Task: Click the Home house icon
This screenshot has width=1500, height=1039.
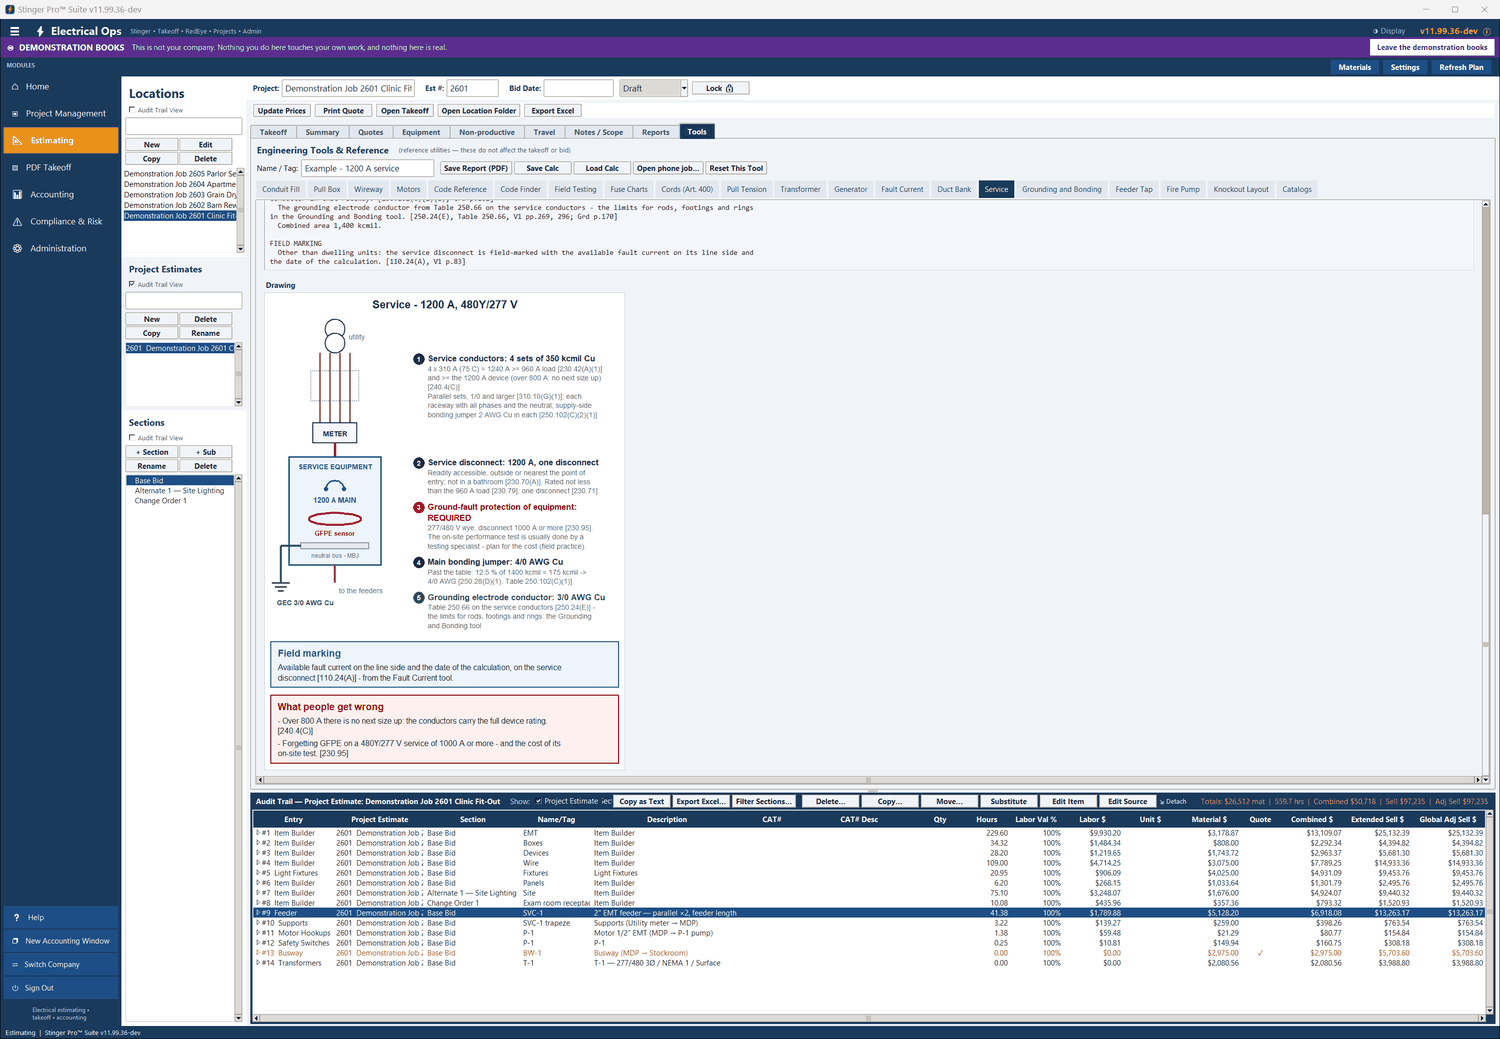Action: click(15, 87)
